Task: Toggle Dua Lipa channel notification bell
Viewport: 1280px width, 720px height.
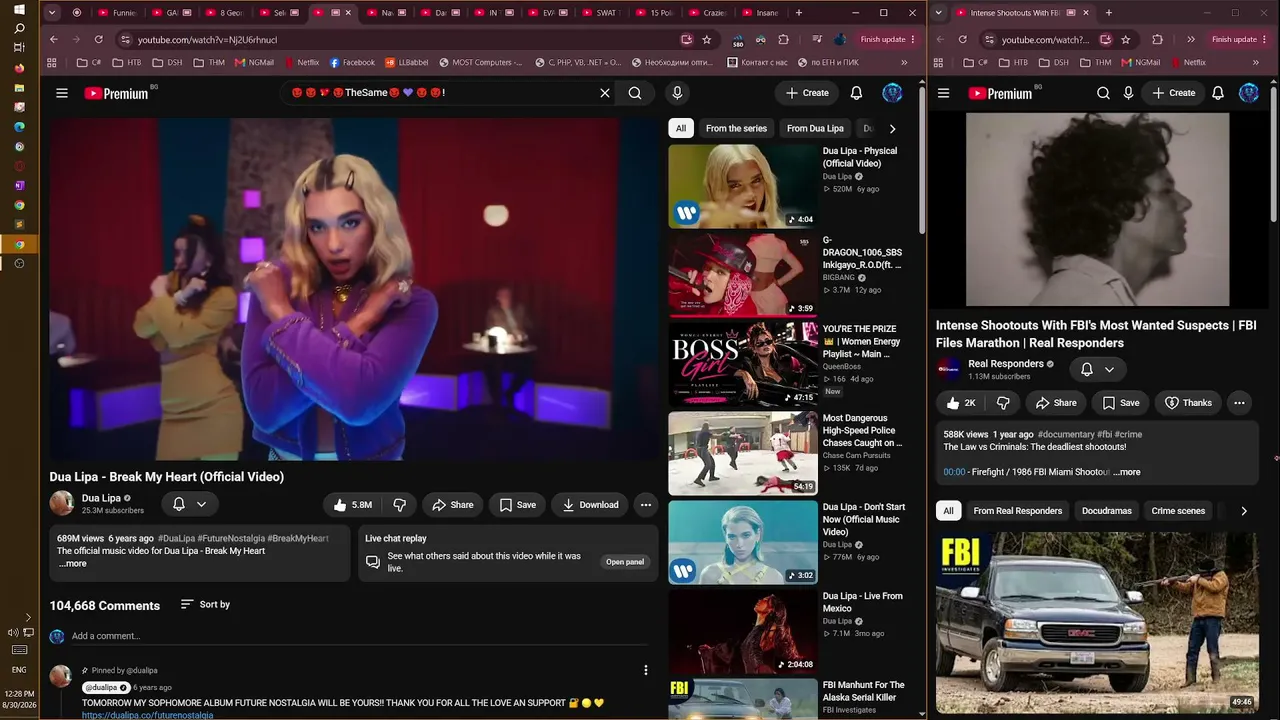Action: pos(178,505)
